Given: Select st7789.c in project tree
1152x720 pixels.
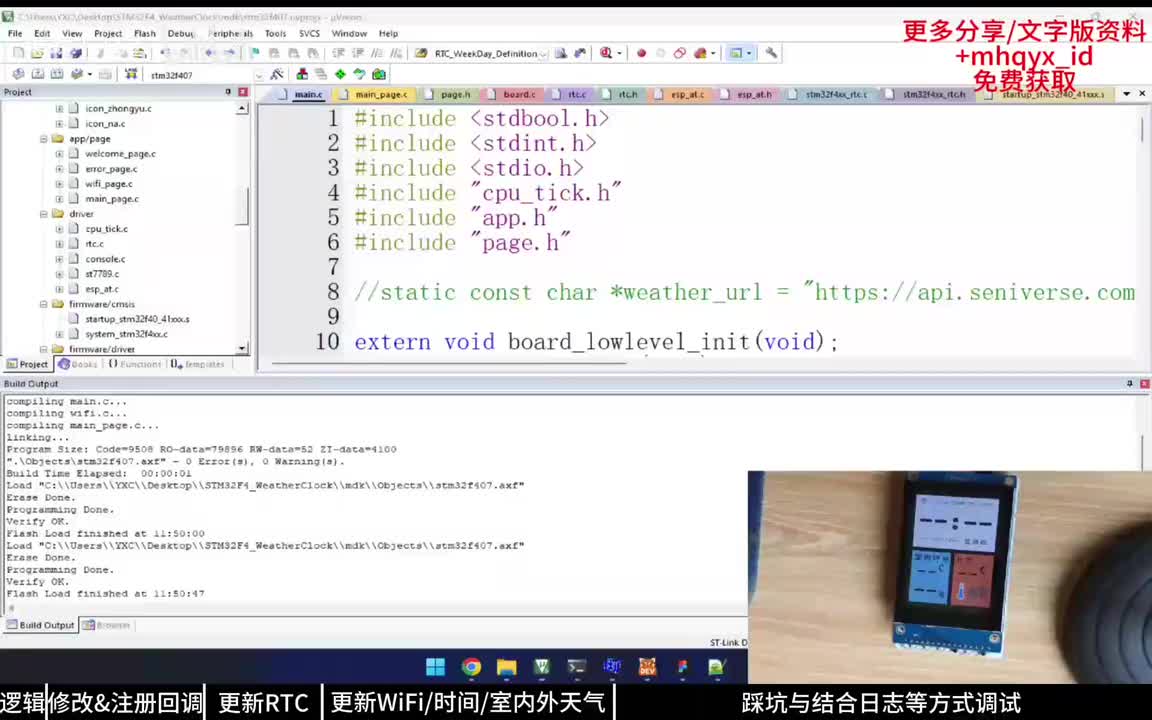Looking at the screenshot, I should click(102, 274).
